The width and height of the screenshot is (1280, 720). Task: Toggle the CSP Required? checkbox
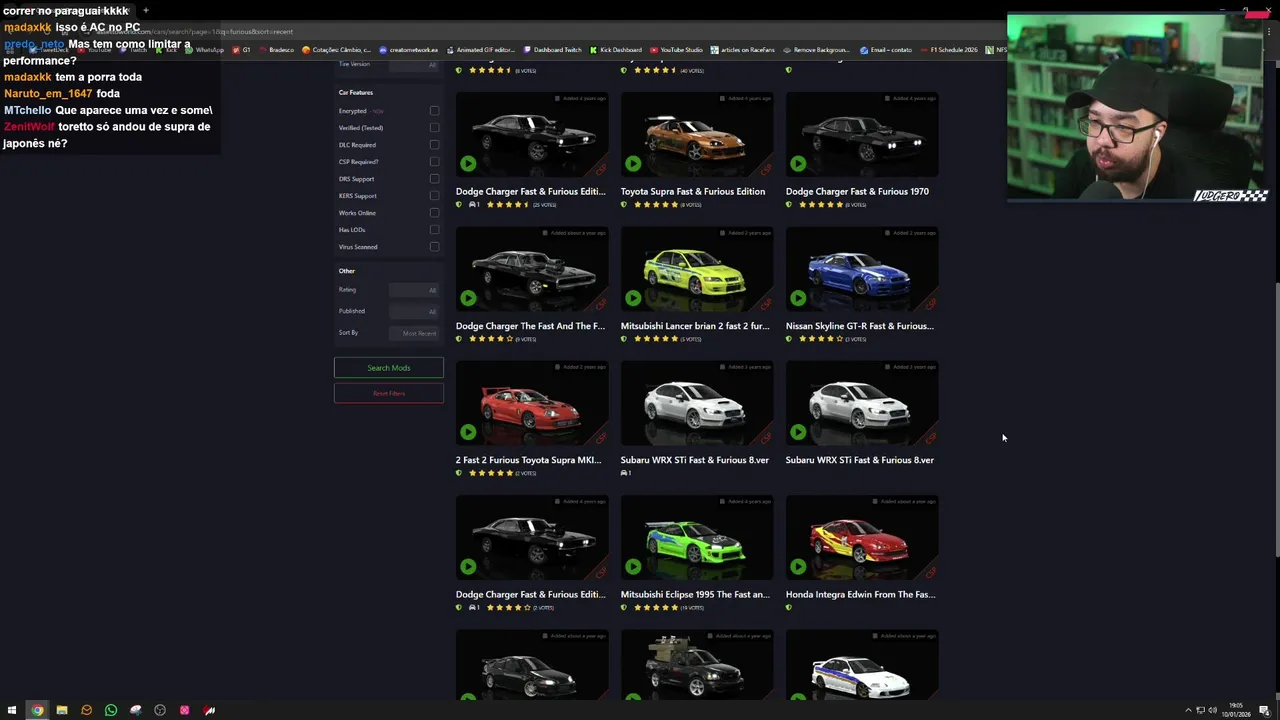pos(434,162)
